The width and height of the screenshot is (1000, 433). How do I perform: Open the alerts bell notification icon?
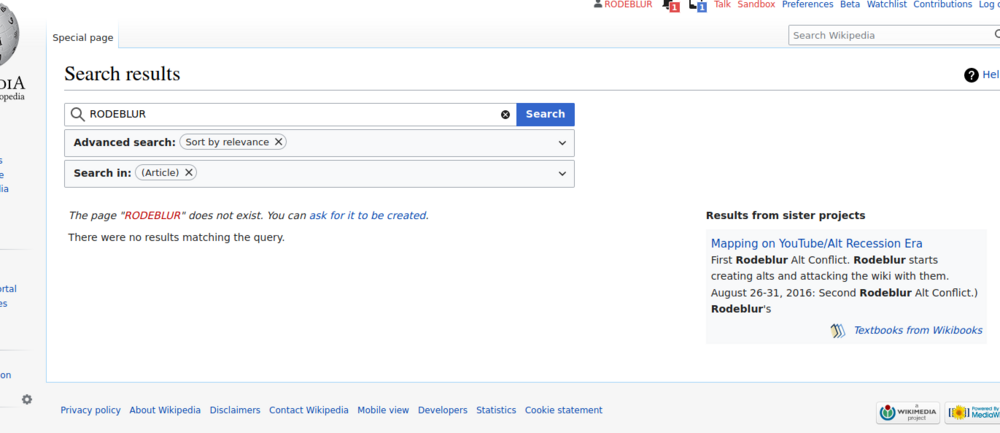pos(670,4)
